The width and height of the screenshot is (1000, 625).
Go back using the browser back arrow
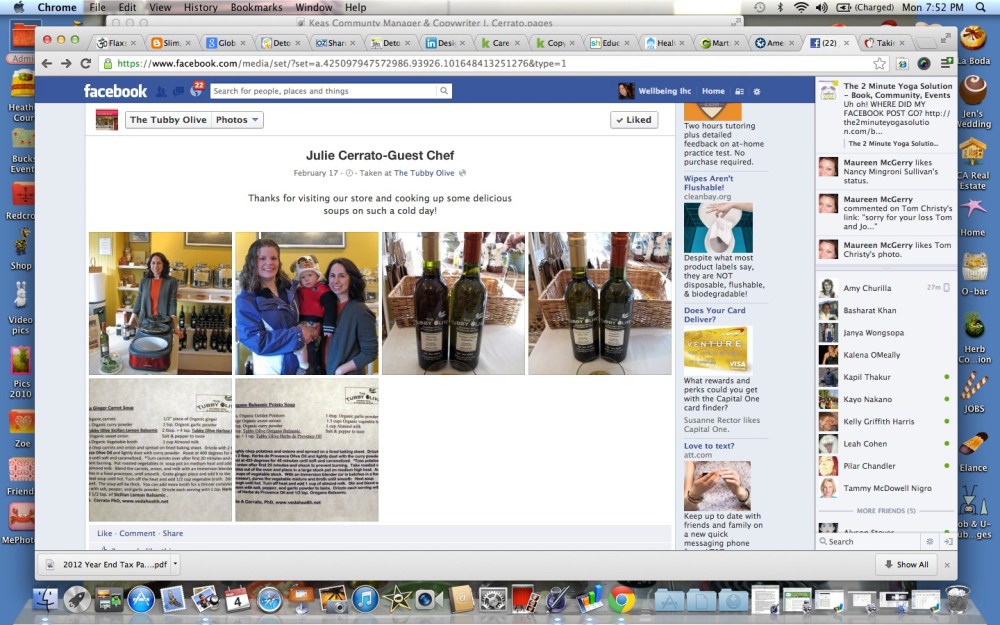point(47,62)
